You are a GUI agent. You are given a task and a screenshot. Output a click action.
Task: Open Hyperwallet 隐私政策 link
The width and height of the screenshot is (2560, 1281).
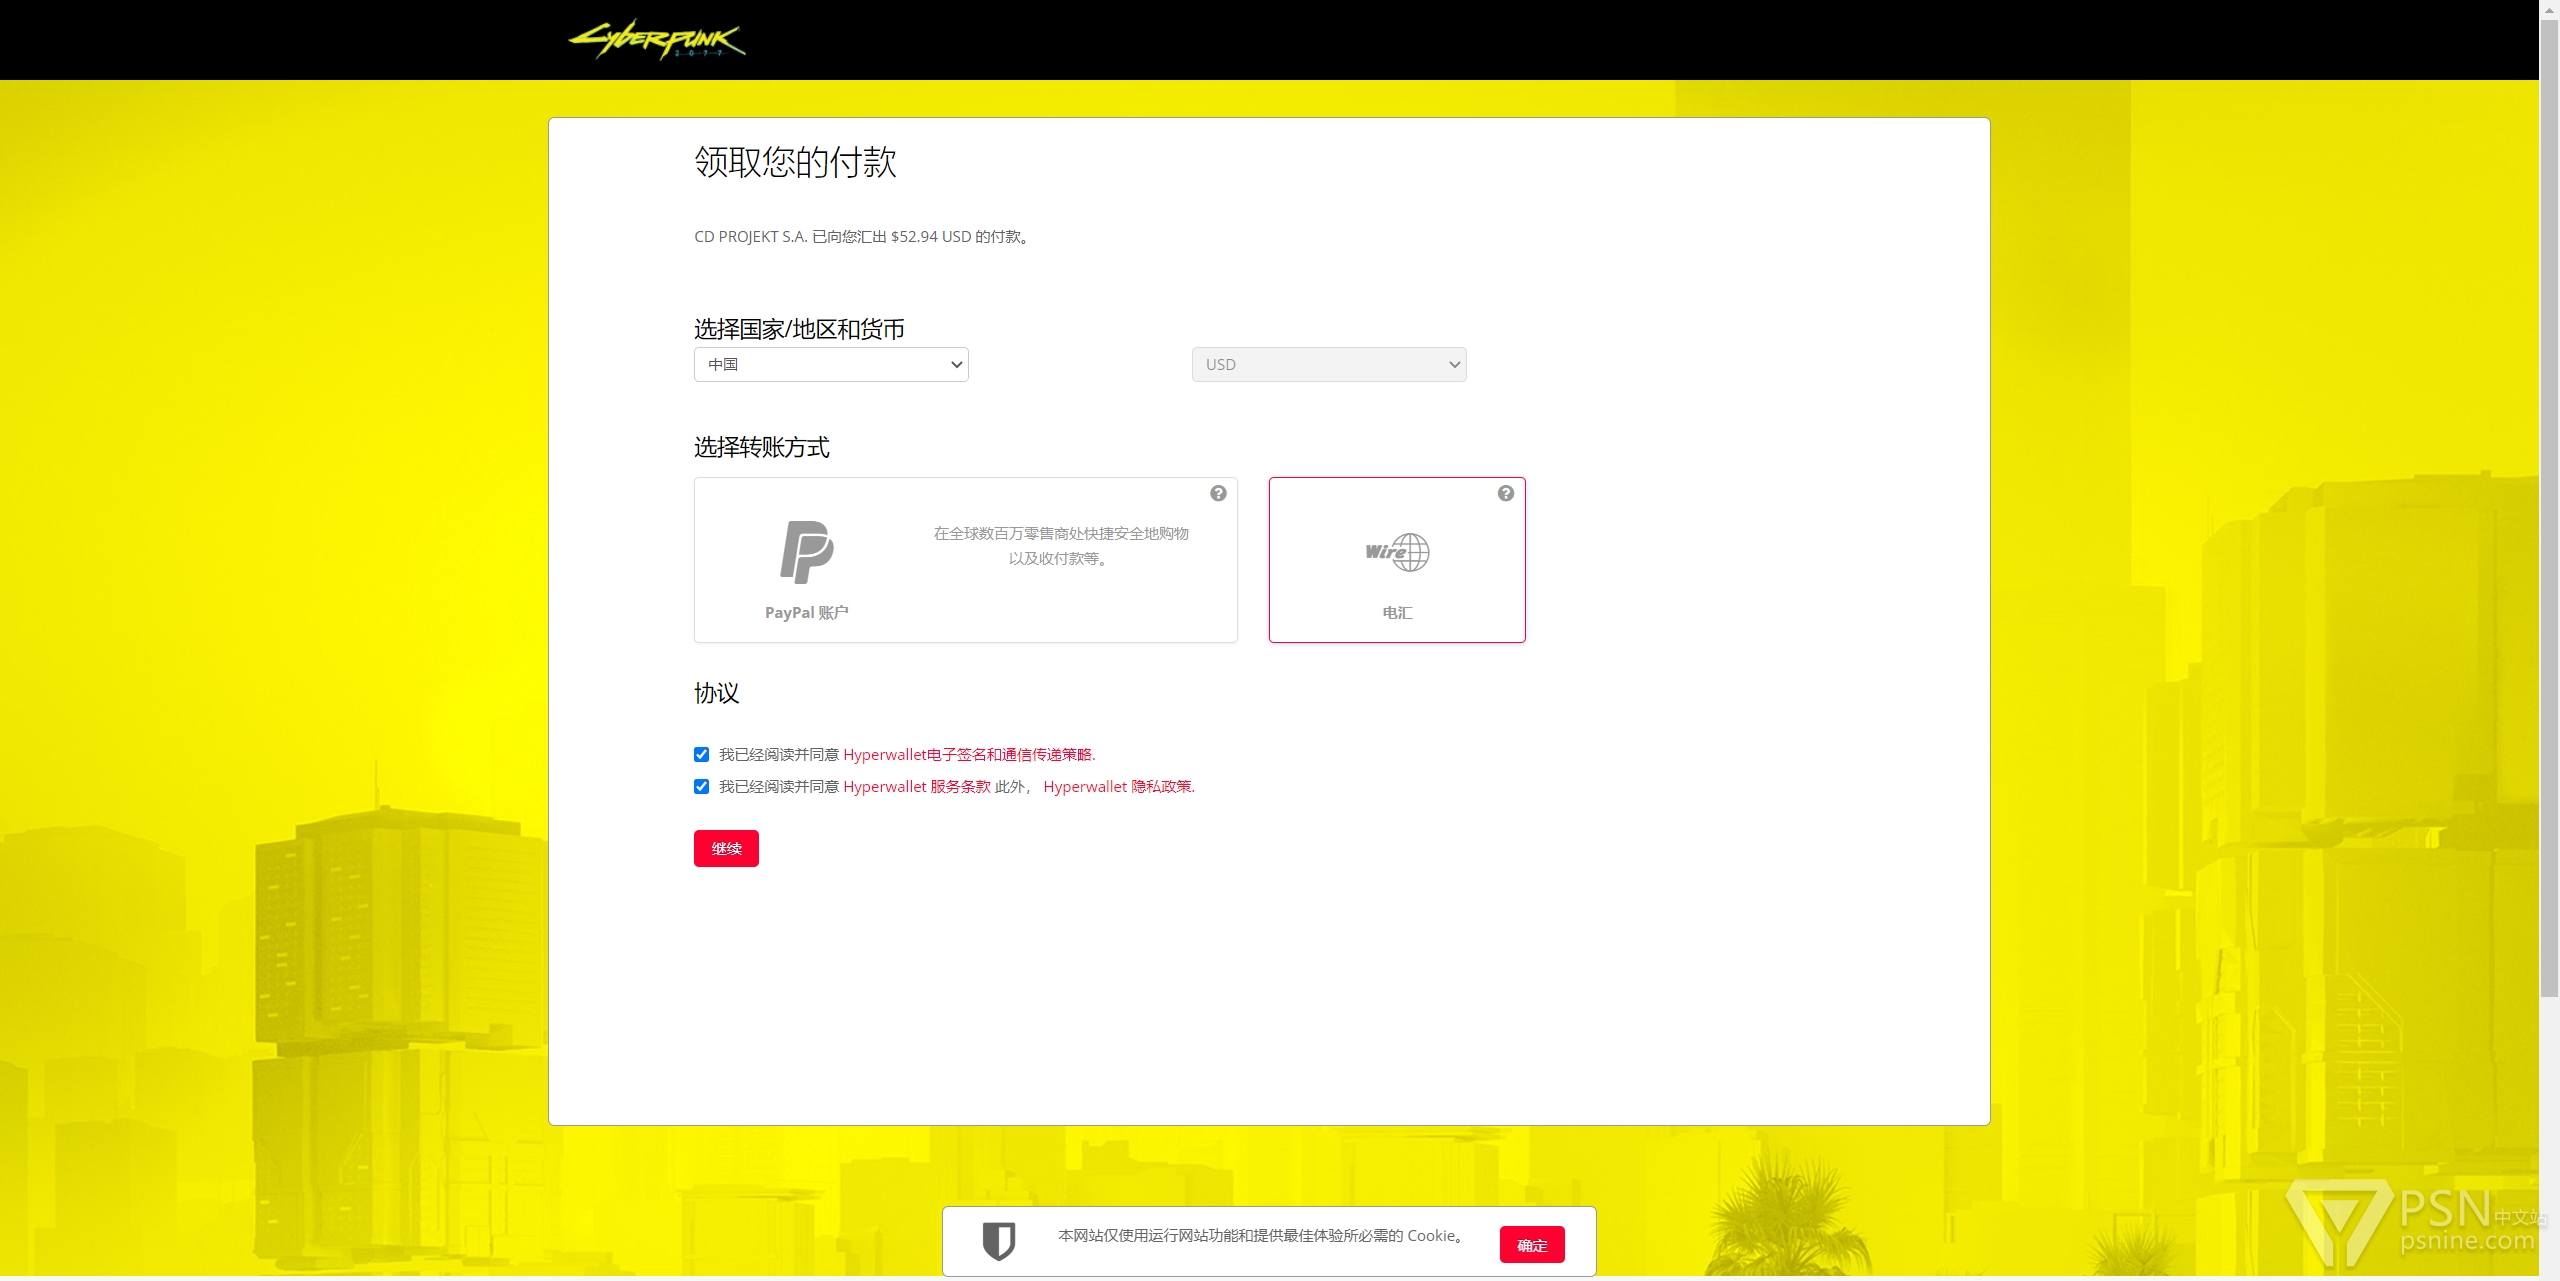coord(1118,787)
